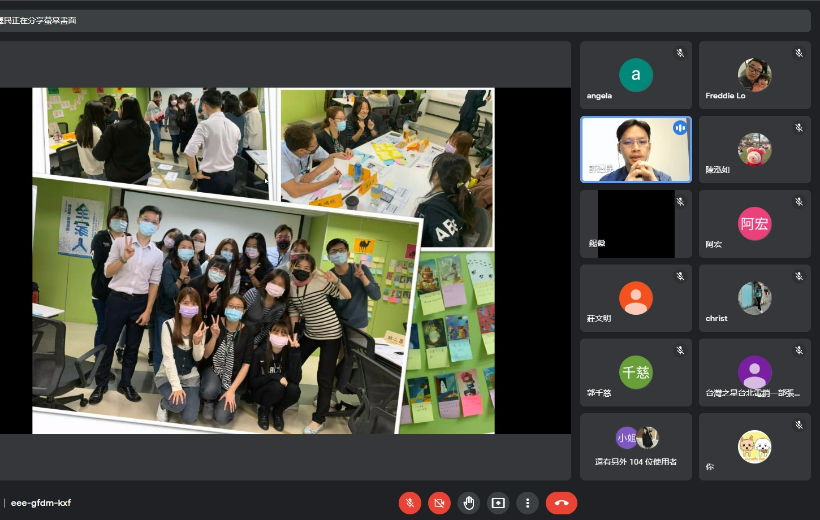Select Freddie Lo's participant tile
The image size is (820, 520).
(754, 75)
